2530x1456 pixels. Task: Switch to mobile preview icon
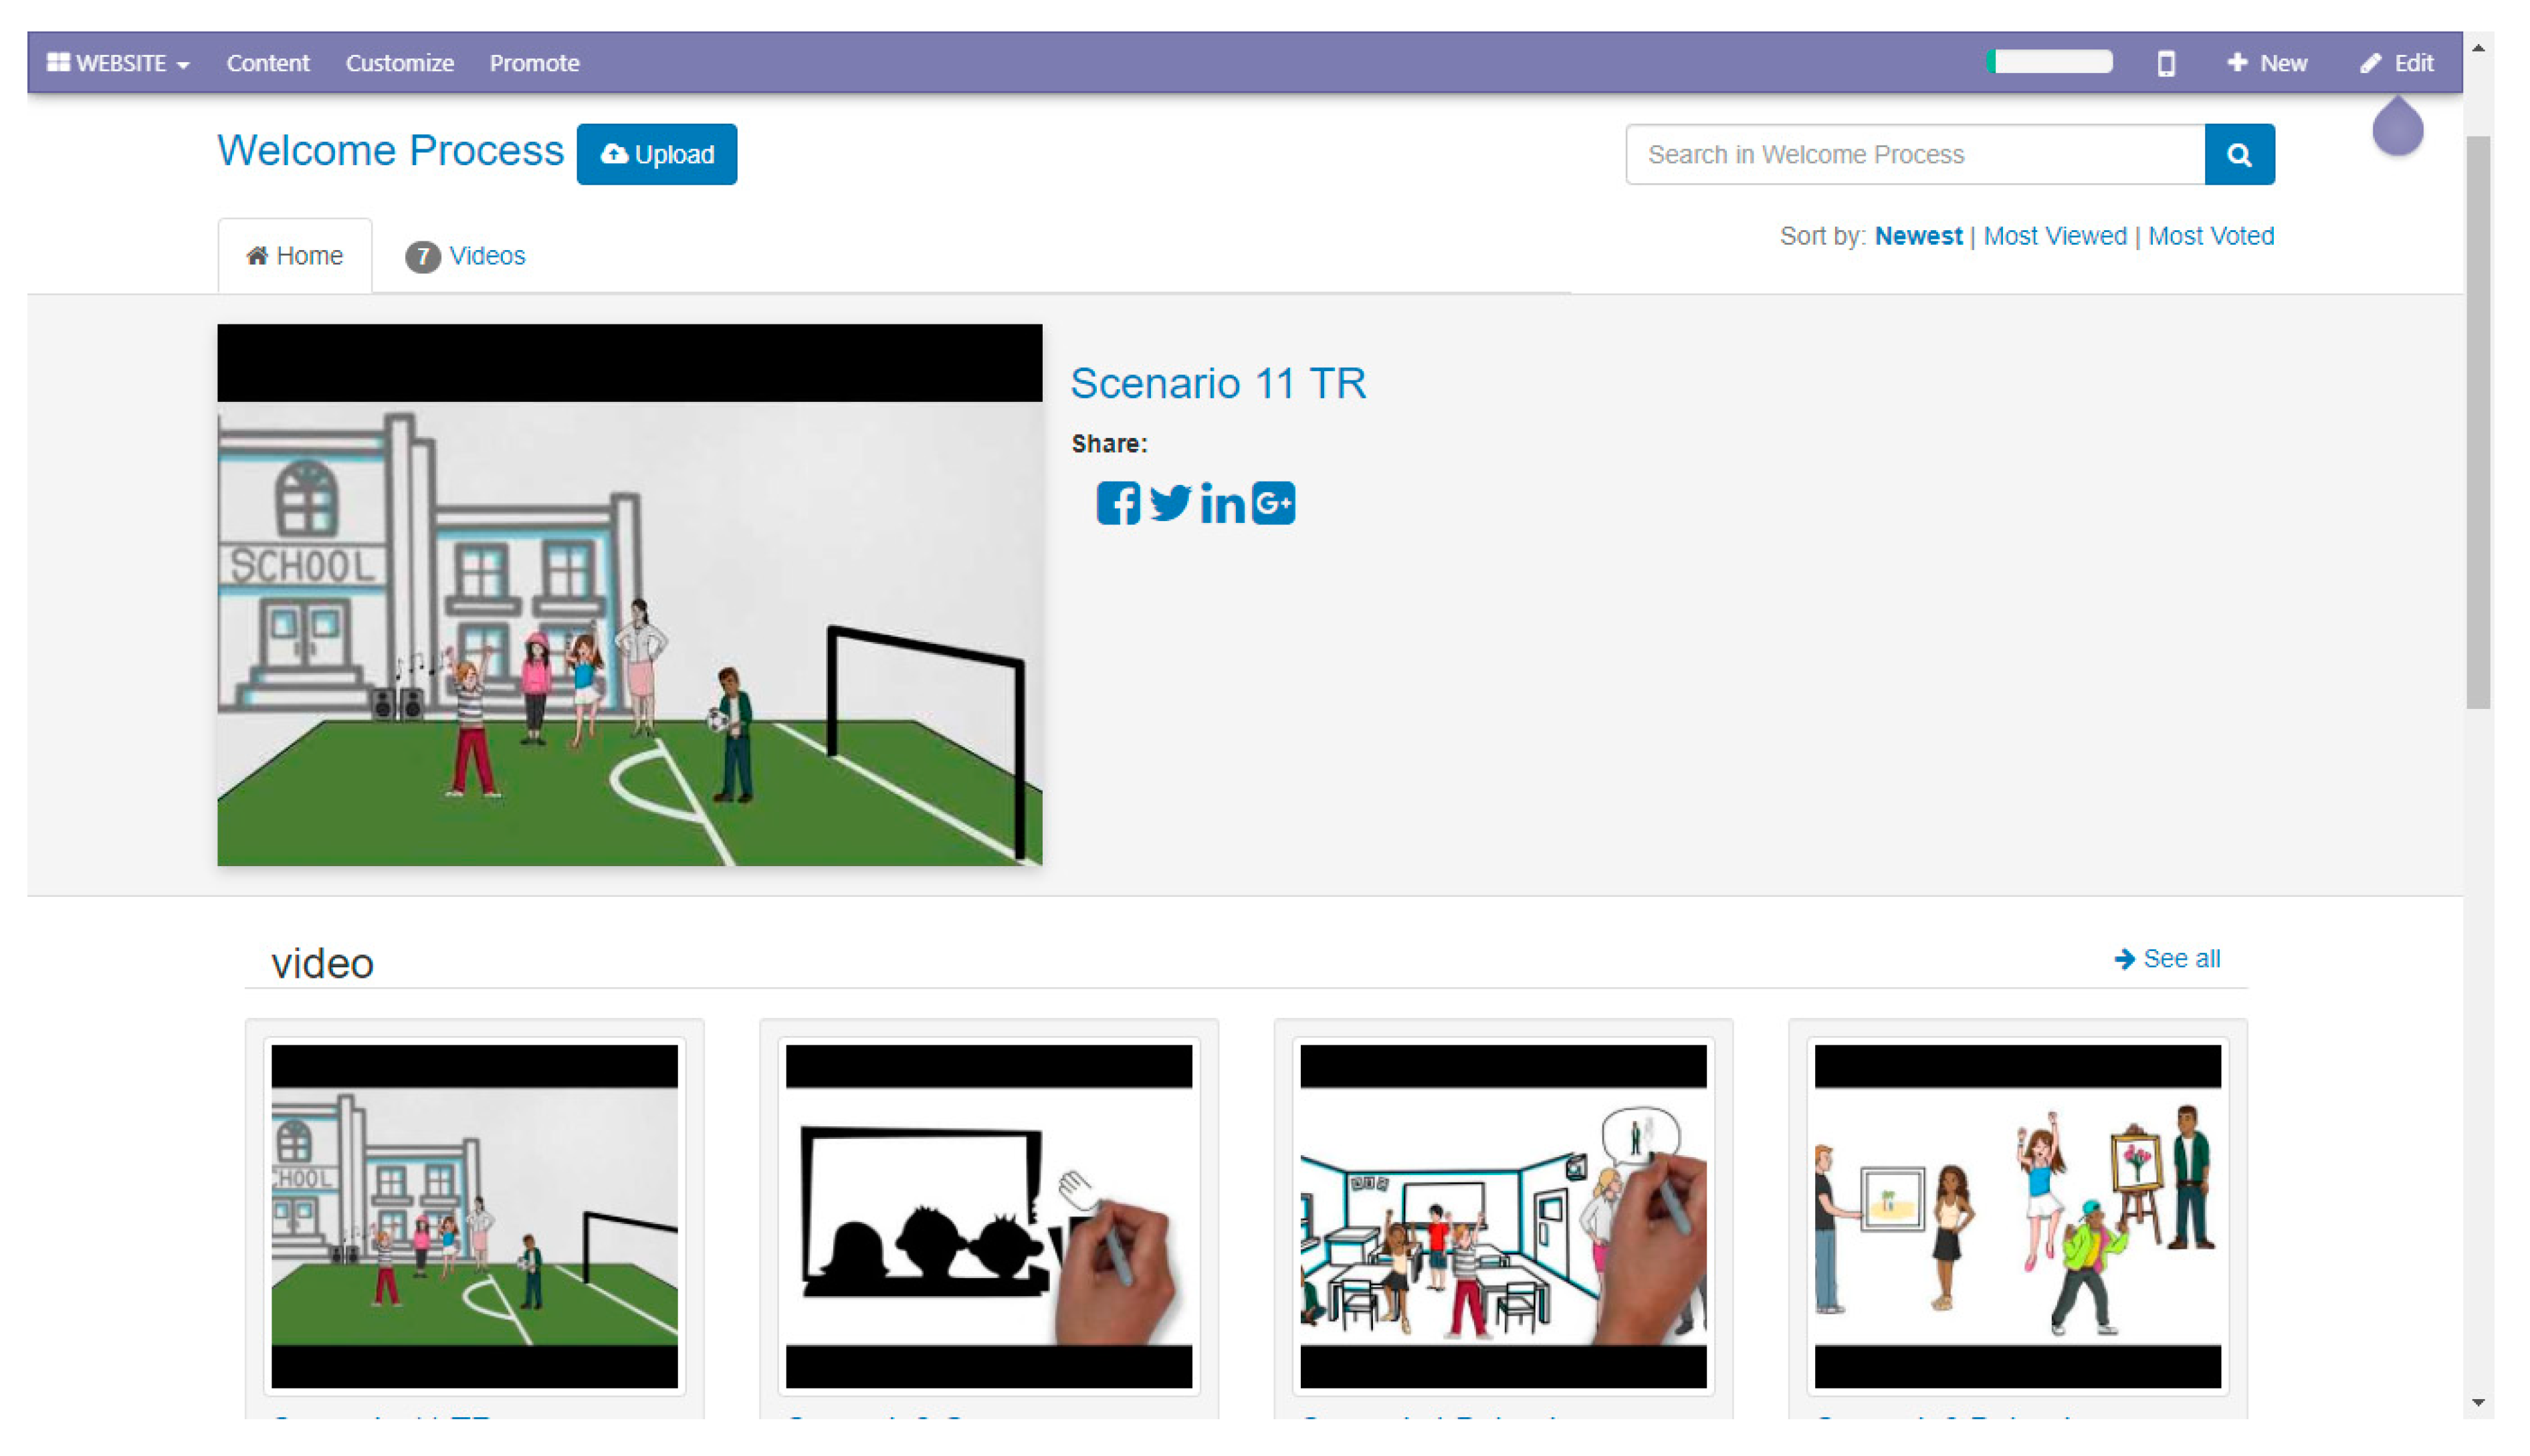click(x=2165, y=63)
